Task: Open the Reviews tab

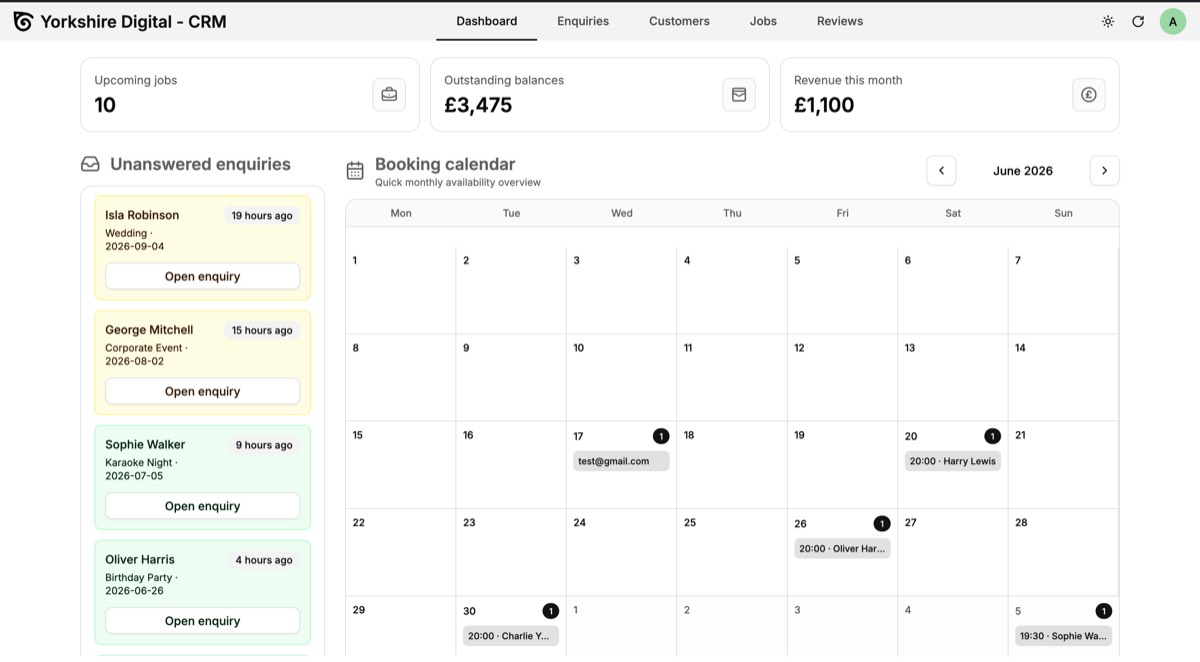Action: 840,21
